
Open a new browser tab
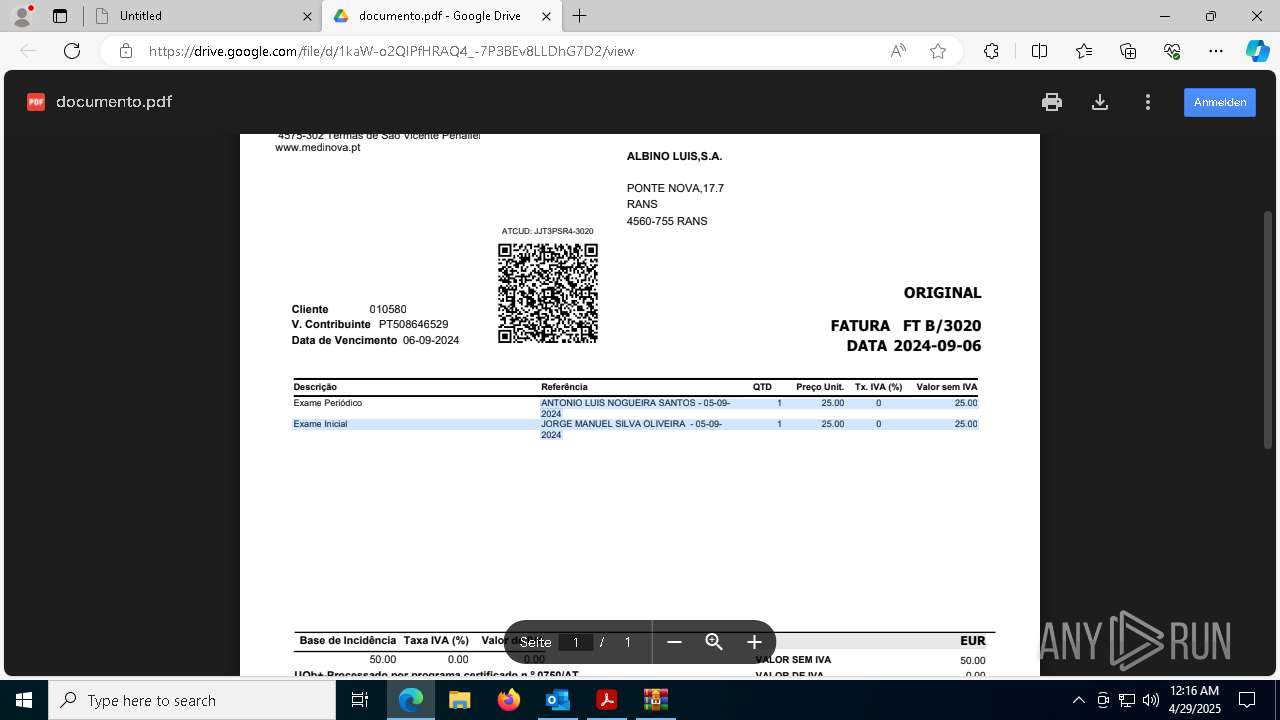pos(580,16)
